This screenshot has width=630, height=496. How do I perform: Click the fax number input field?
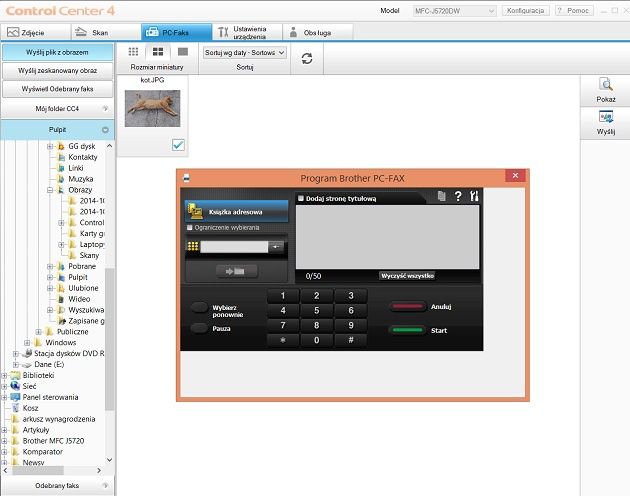click(234, 246)
